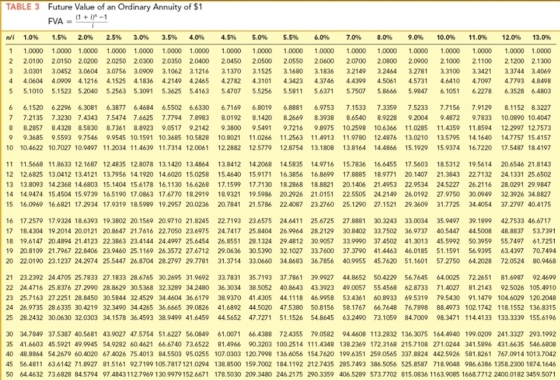Viewport: 560px width, 380px height.
Task: Click the cell value '1874.1646'
Action: click(541, 364)
